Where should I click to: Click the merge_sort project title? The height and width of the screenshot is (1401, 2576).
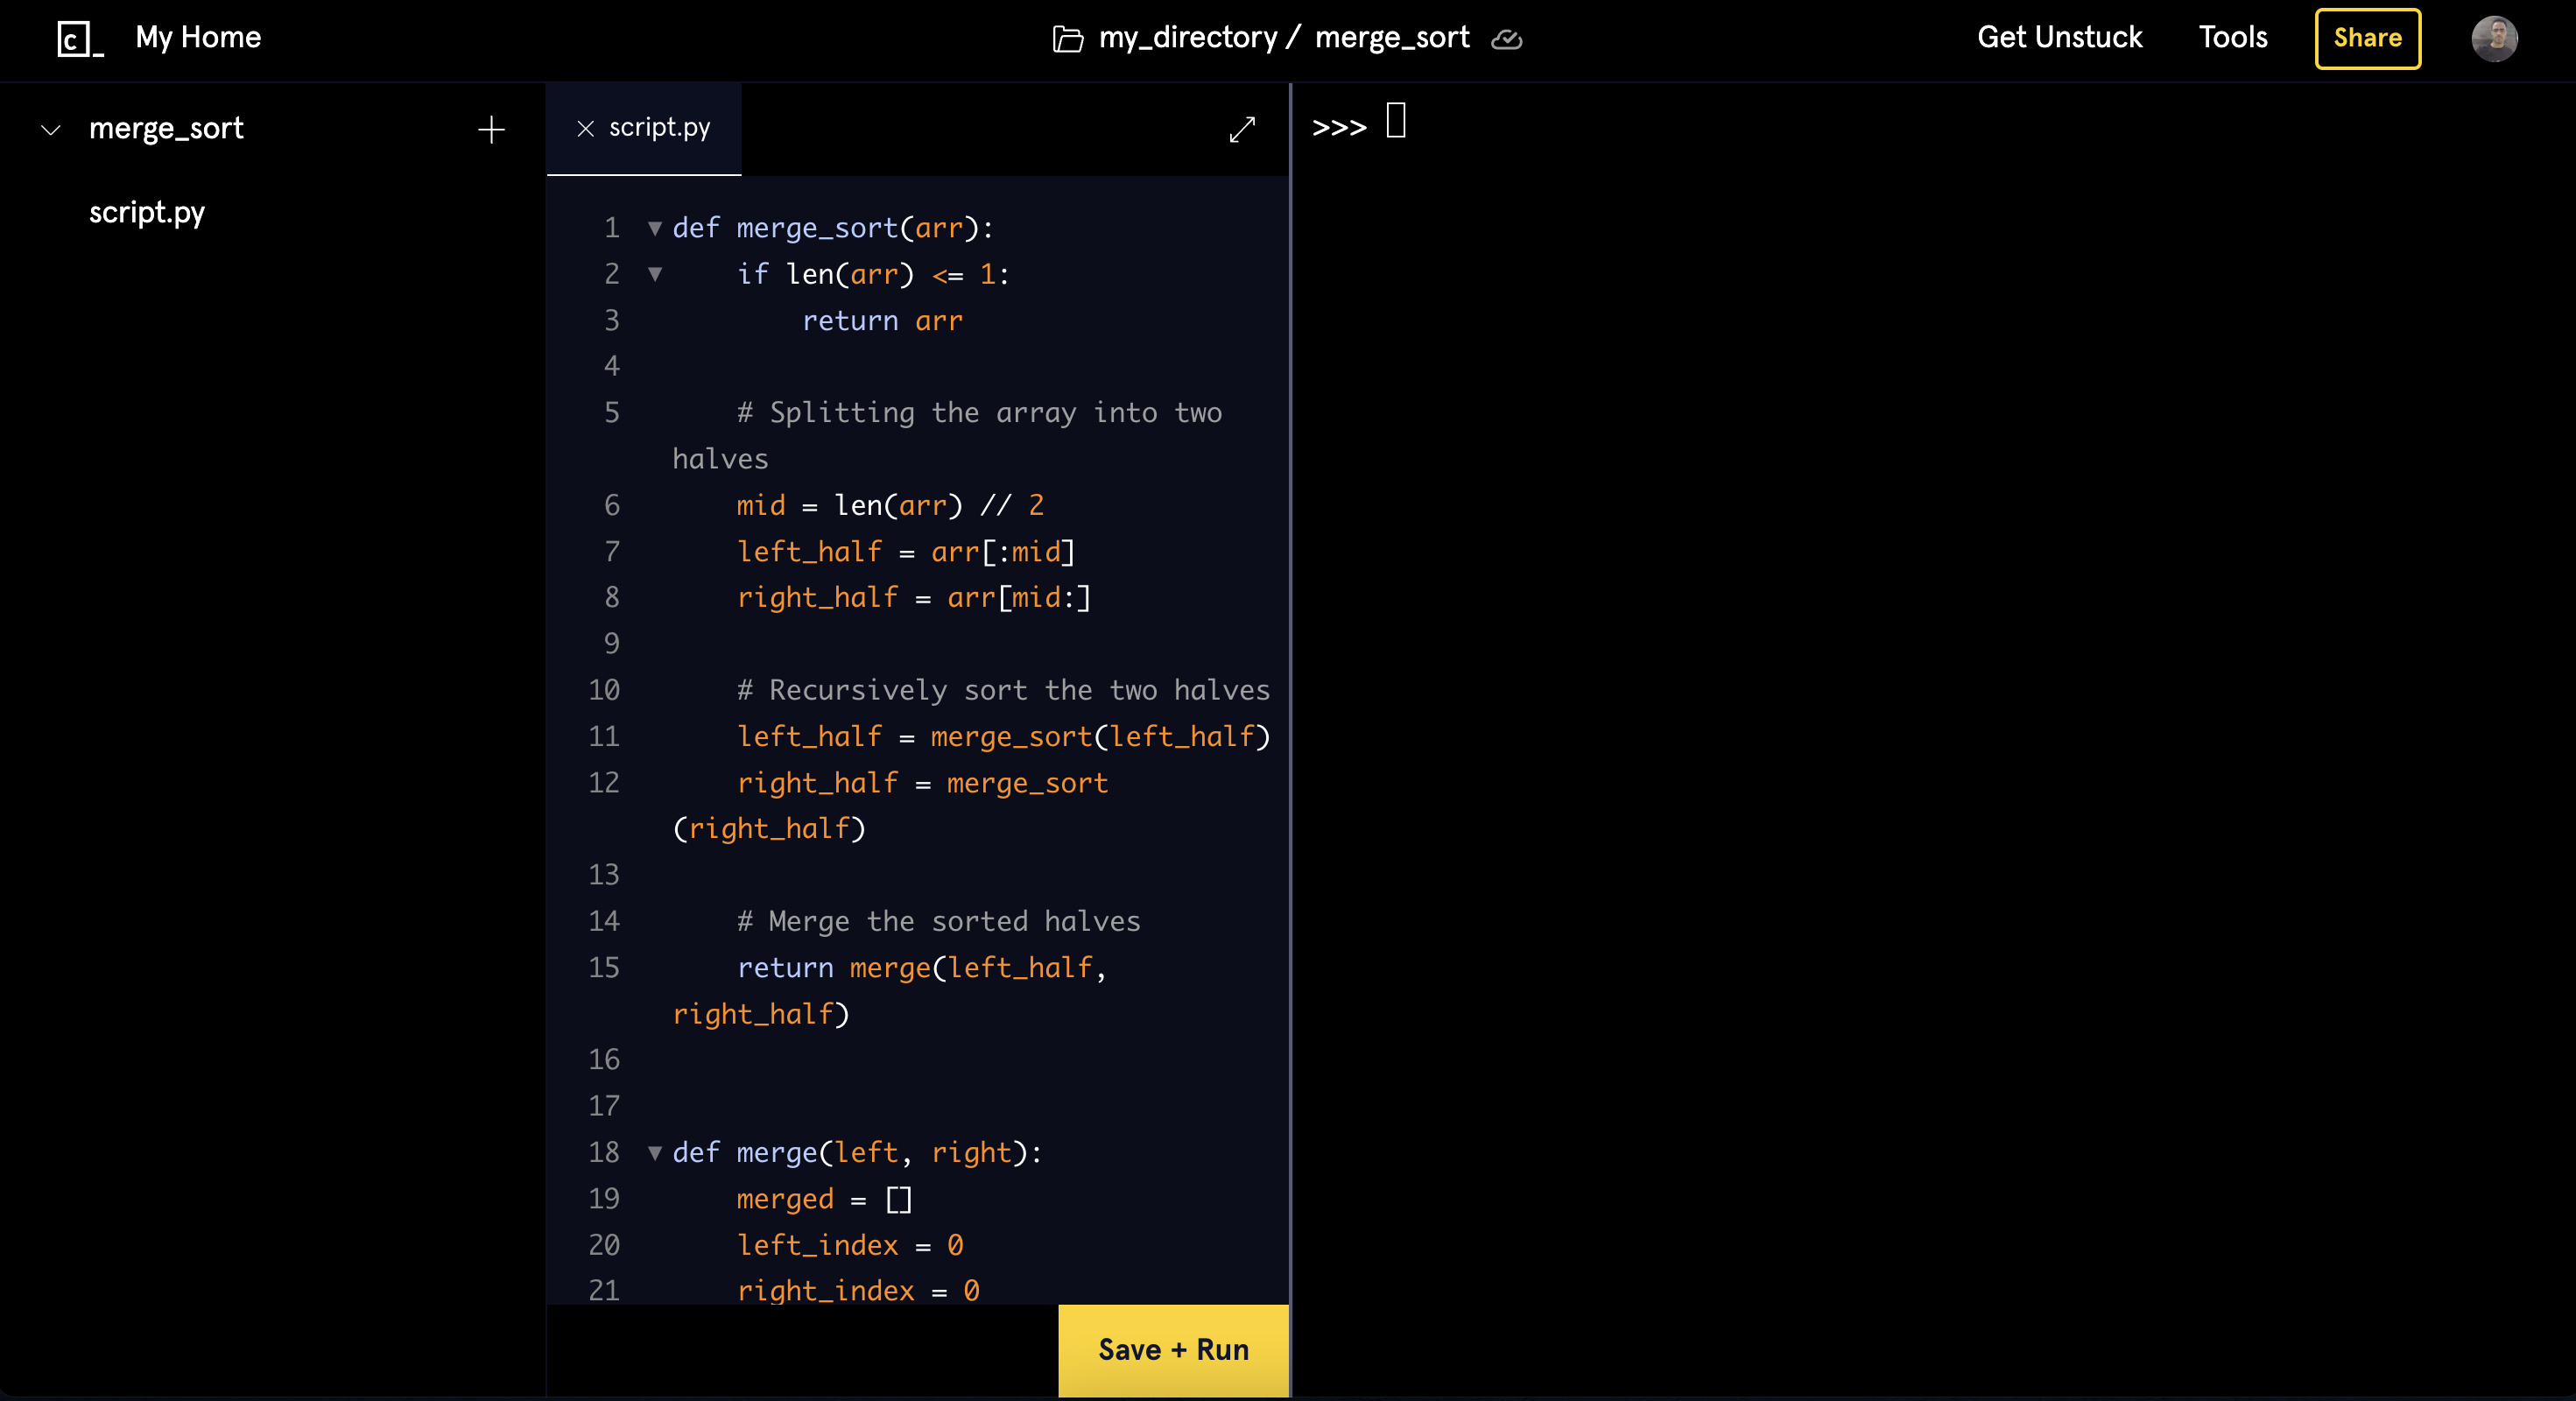(1392, 37)
